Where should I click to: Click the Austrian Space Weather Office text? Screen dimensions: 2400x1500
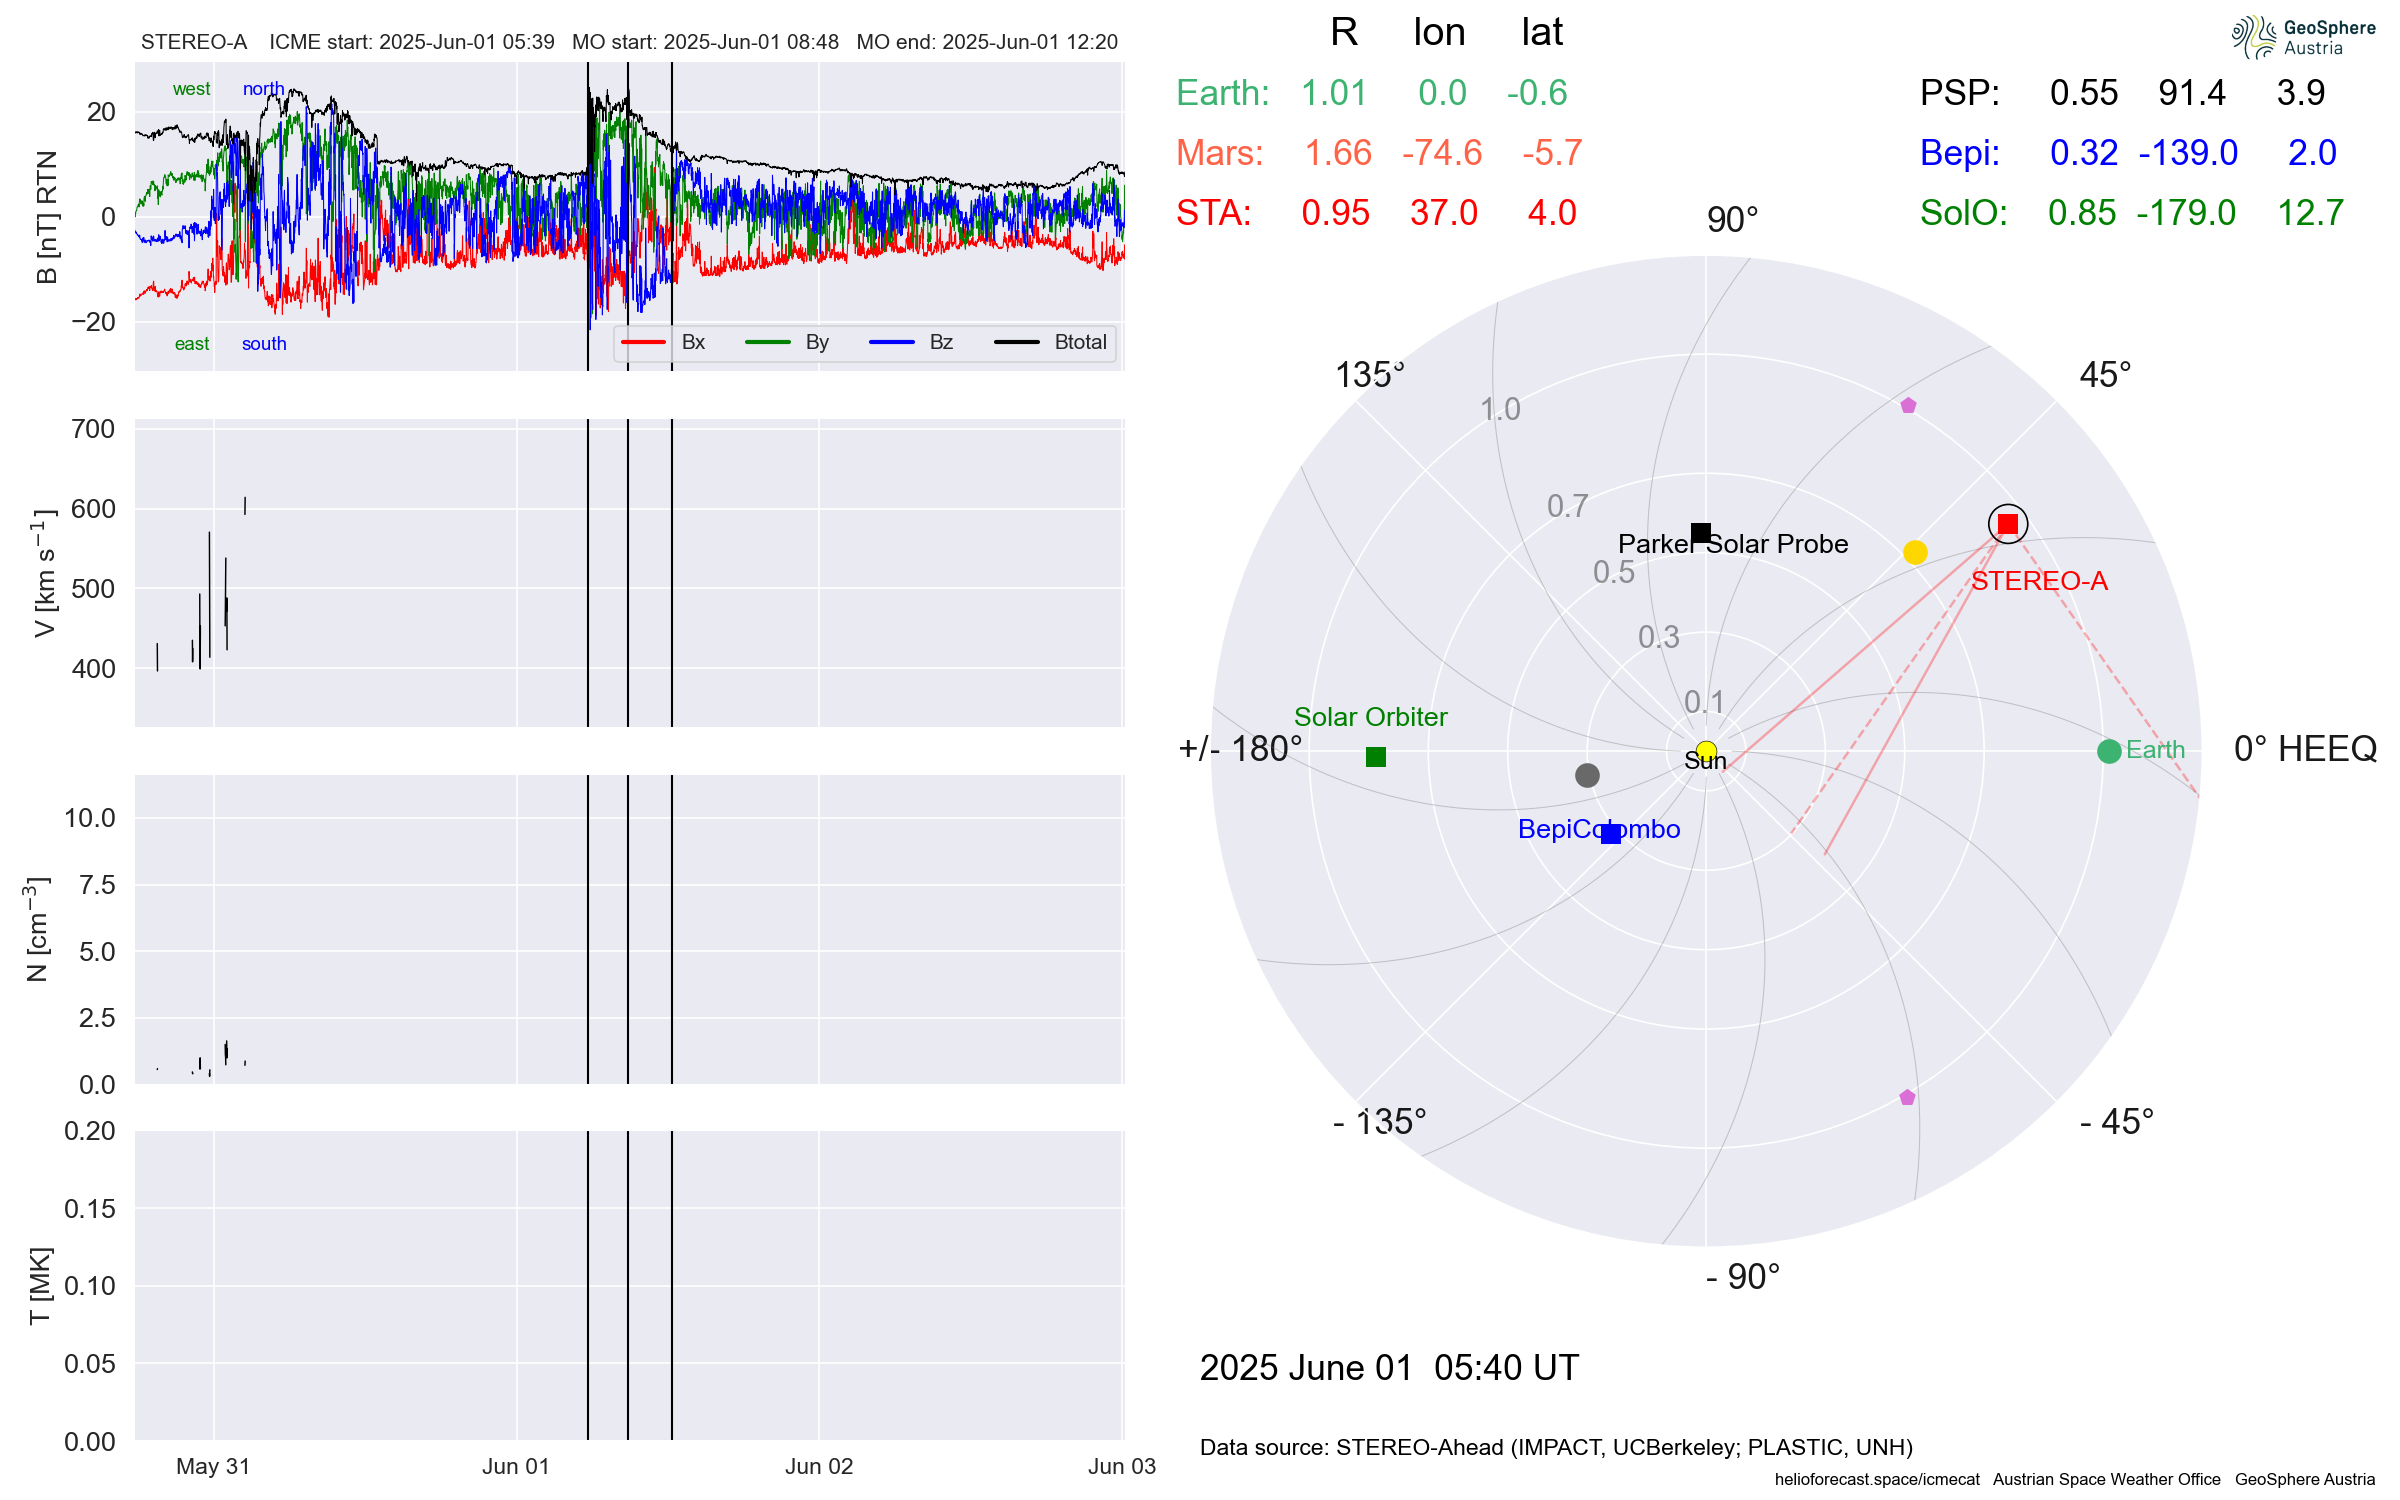coord(2106,1479)
